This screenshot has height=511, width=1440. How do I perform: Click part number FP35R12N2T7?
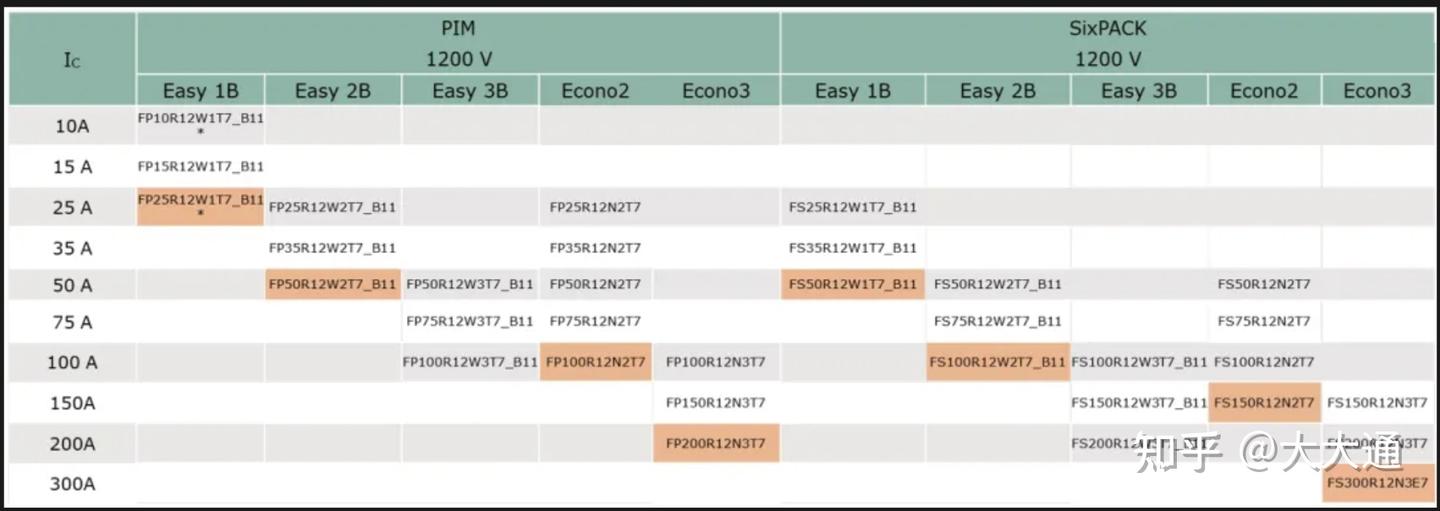point(595,248)
